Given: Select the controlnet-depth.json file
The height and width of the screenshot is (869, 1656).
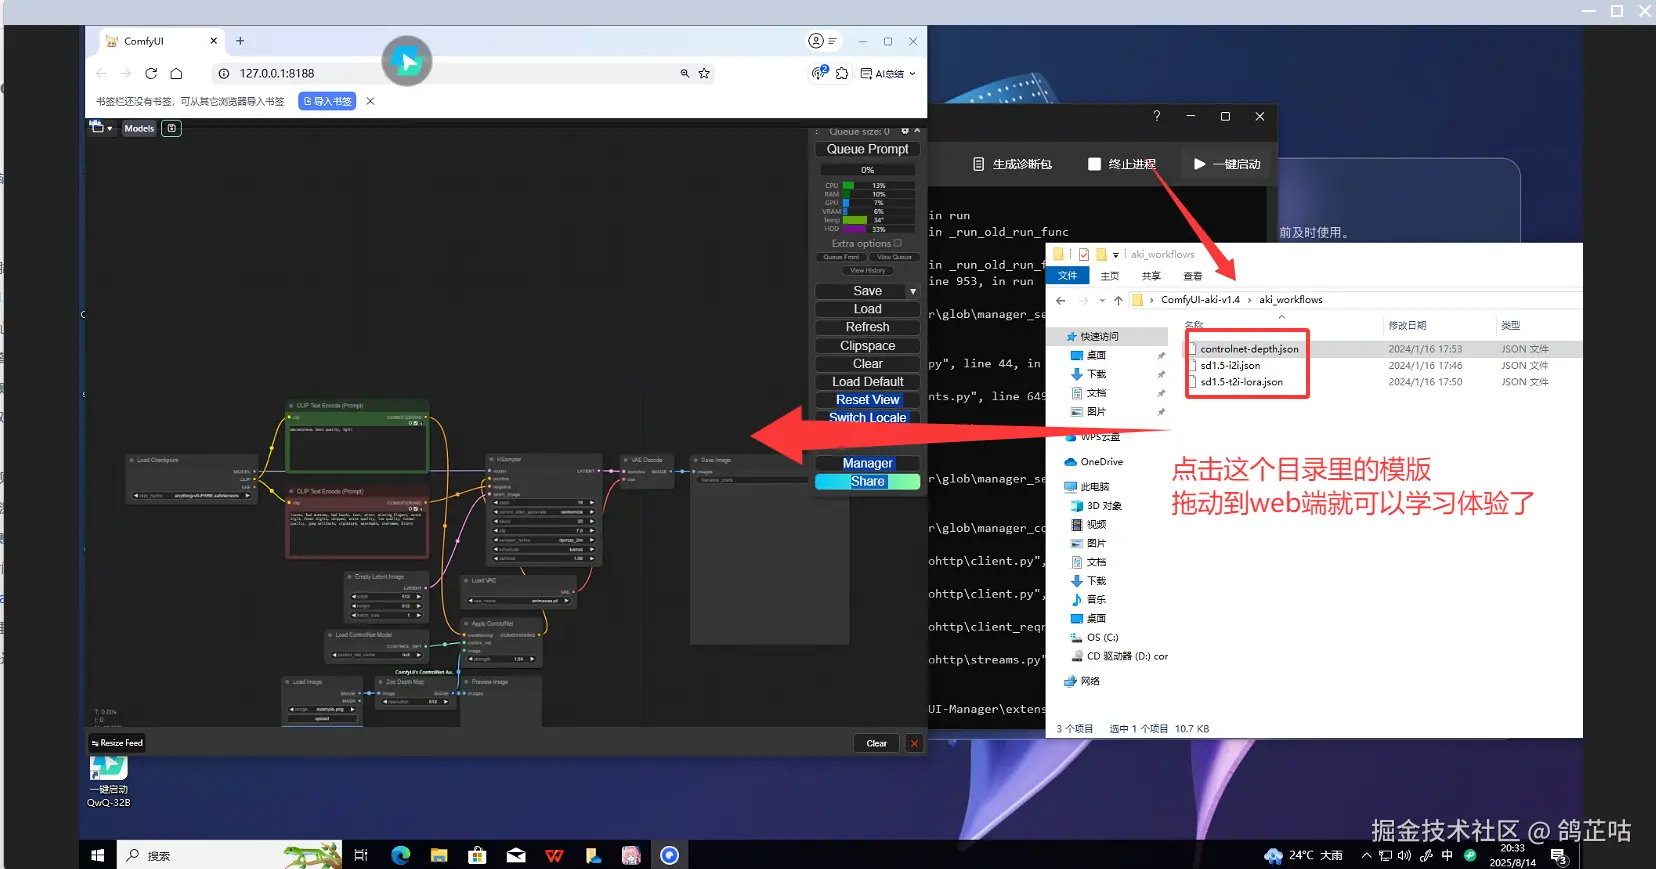Looking at the screenshot, I should pos(1249,349).
